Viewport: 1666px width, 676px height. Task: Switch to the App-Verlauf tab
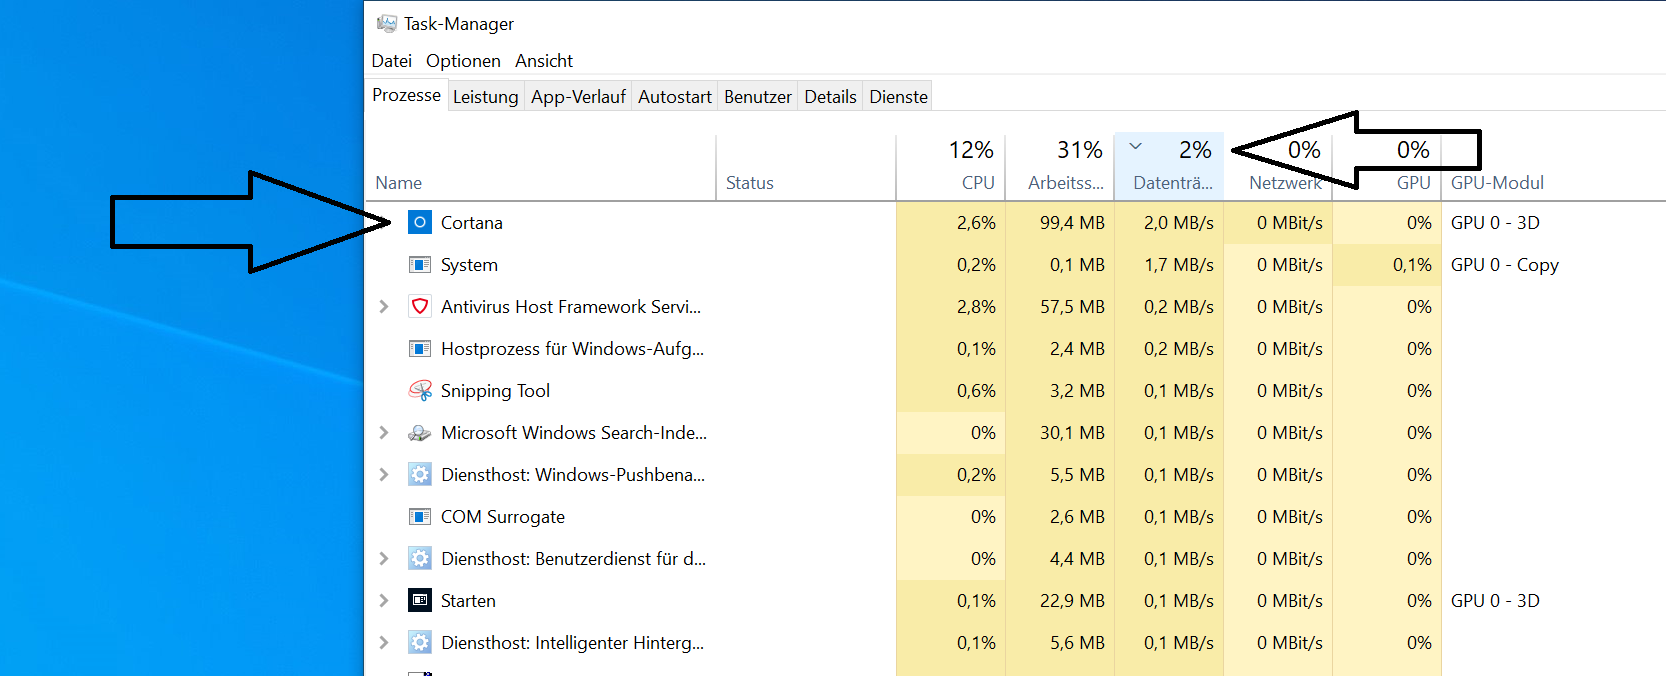[578, 97]
